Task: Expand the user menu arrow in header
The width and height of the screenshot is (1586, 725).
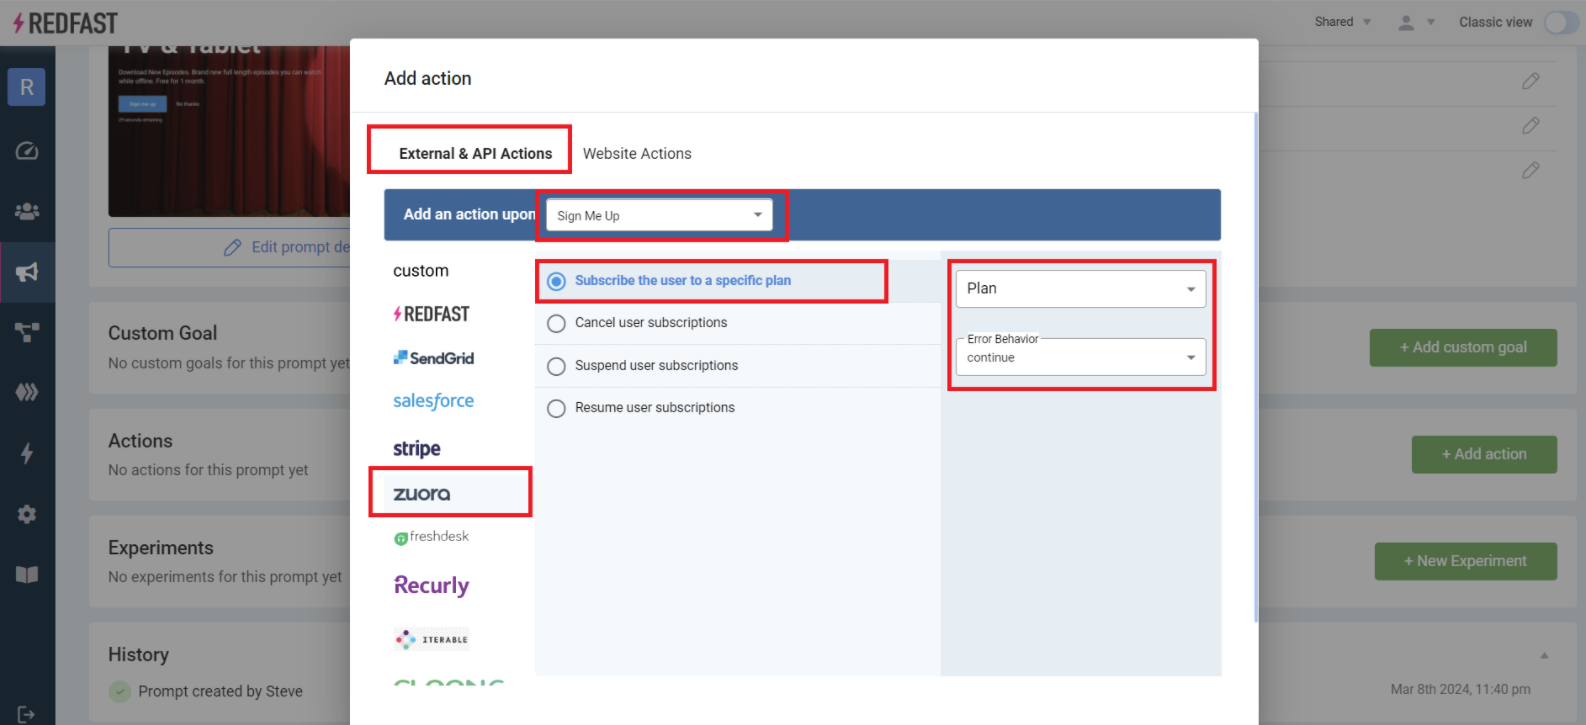Action: [x=1431, y=22]
